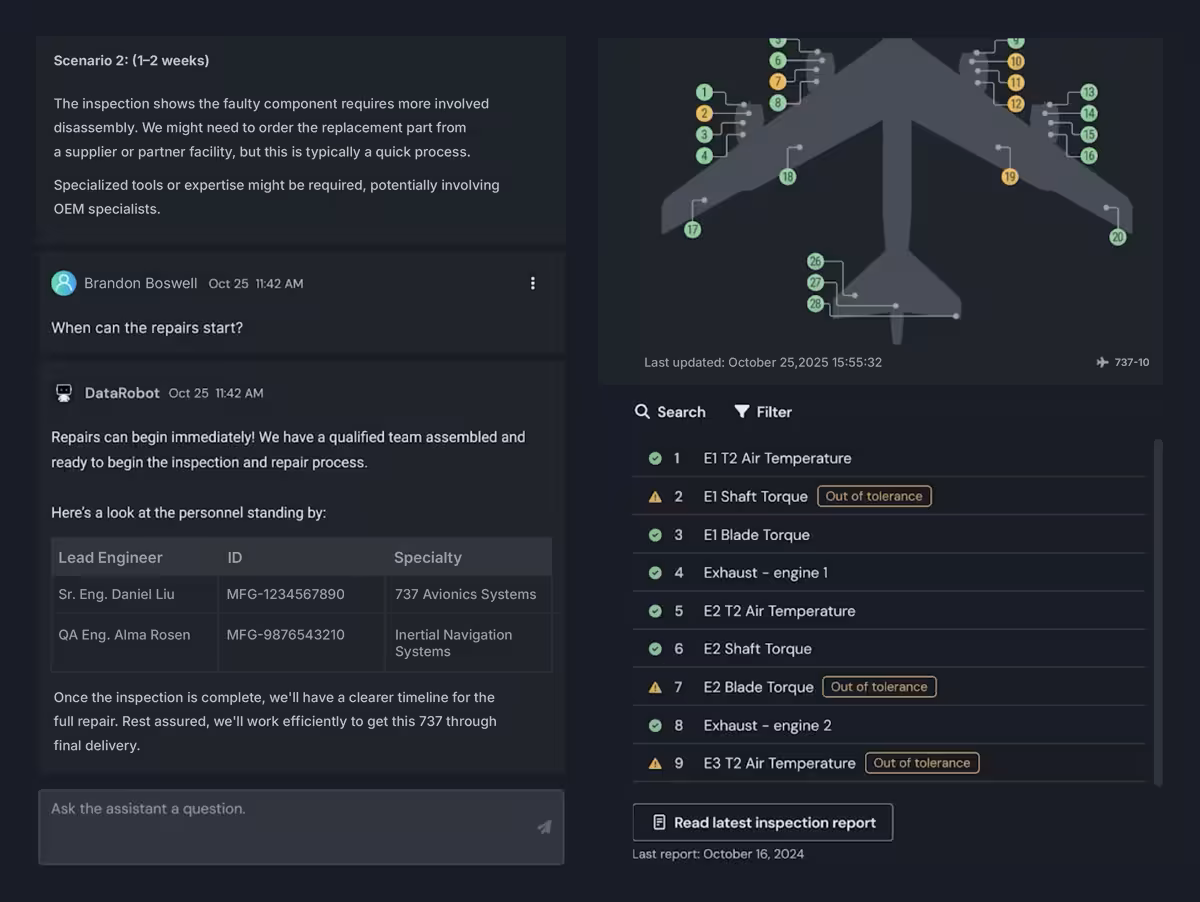The height and width of the screenshot is (902, 1200).
Task: Select sensor marker 13 on right engine
Action: (x=1089, y=92)
